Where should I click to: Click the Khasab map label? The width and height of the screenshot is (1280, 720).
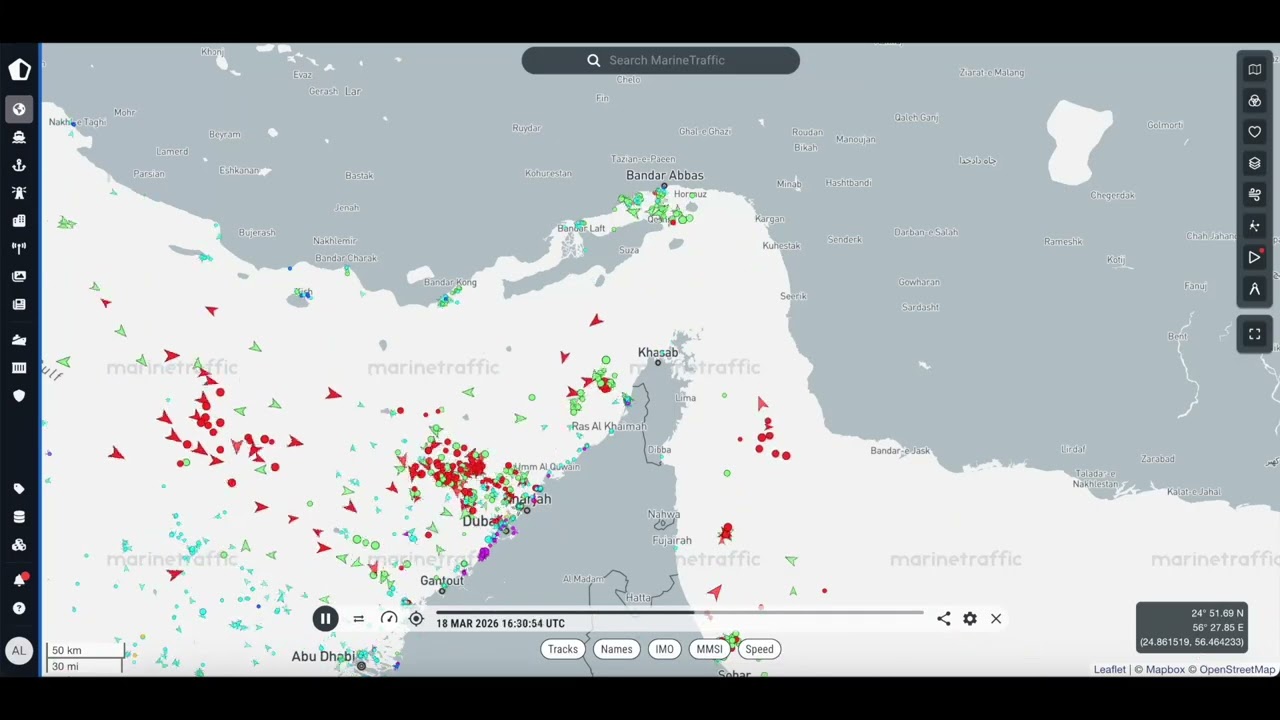pos(658,352)
